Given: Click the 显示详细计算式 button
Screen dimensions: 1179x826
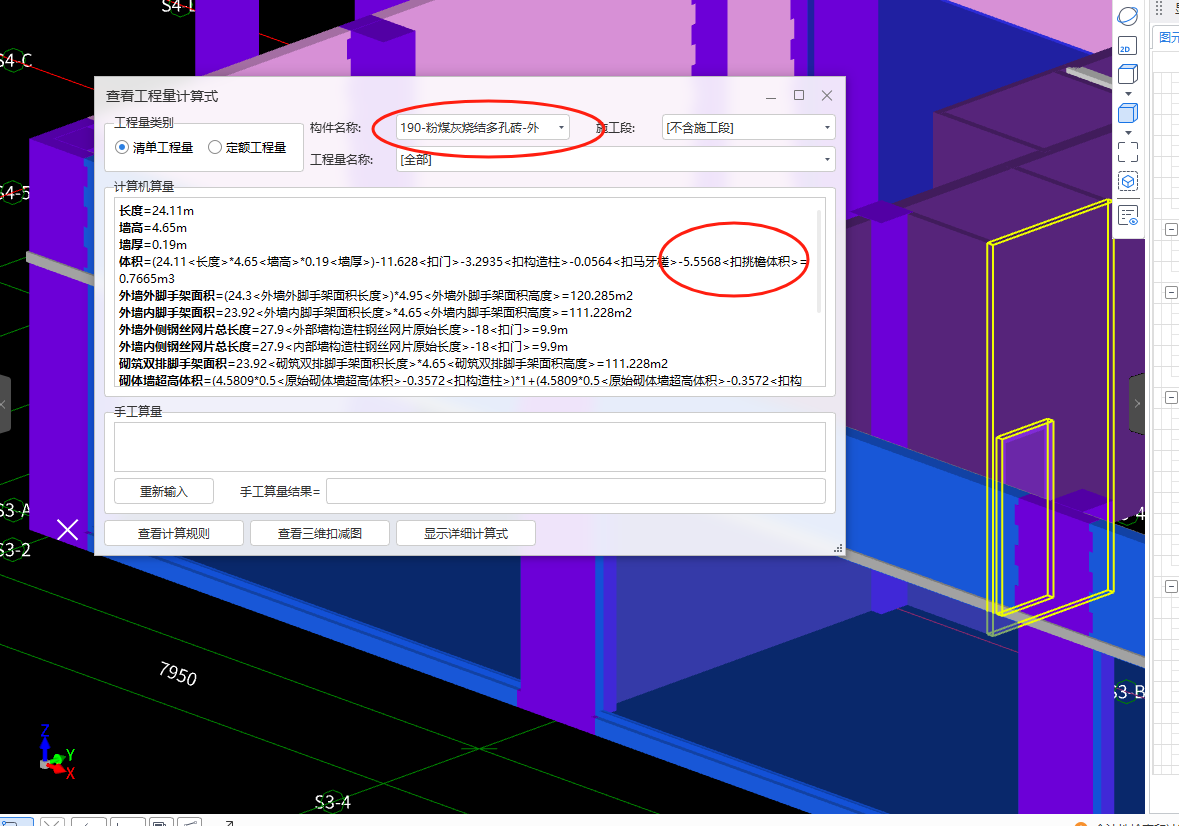Looking at the screenshot, I should coord(465,534).
